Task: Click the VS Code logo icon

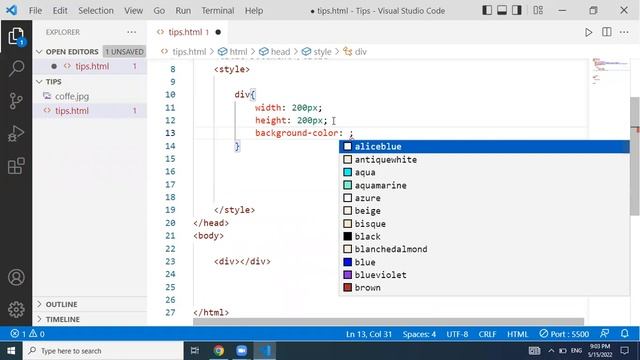Action: [x=11, y=10]
